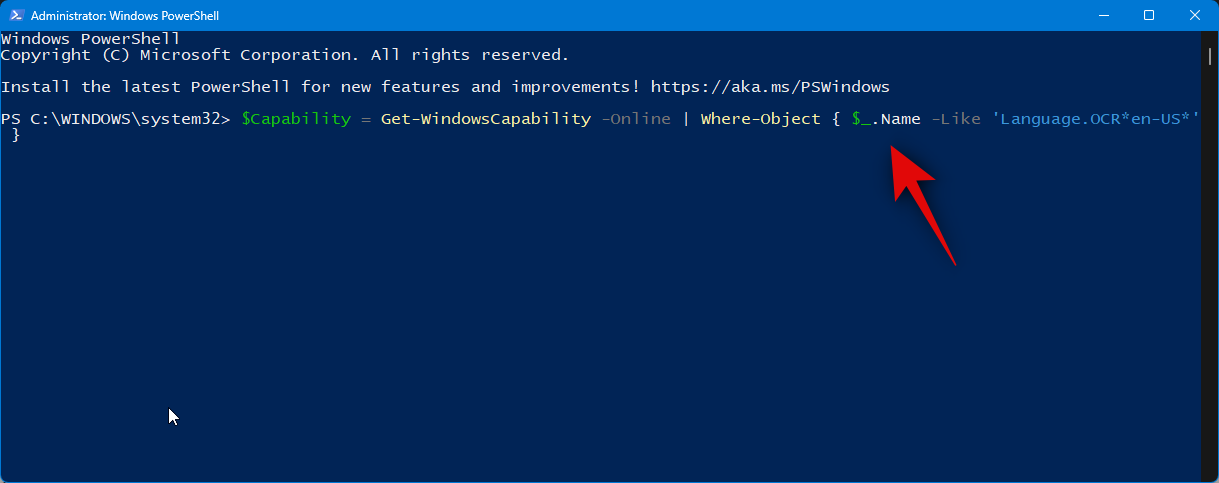Click the Copyright Microsoft Corporation line
Viewport: 1219px width, 483px height.
point(285,55)
